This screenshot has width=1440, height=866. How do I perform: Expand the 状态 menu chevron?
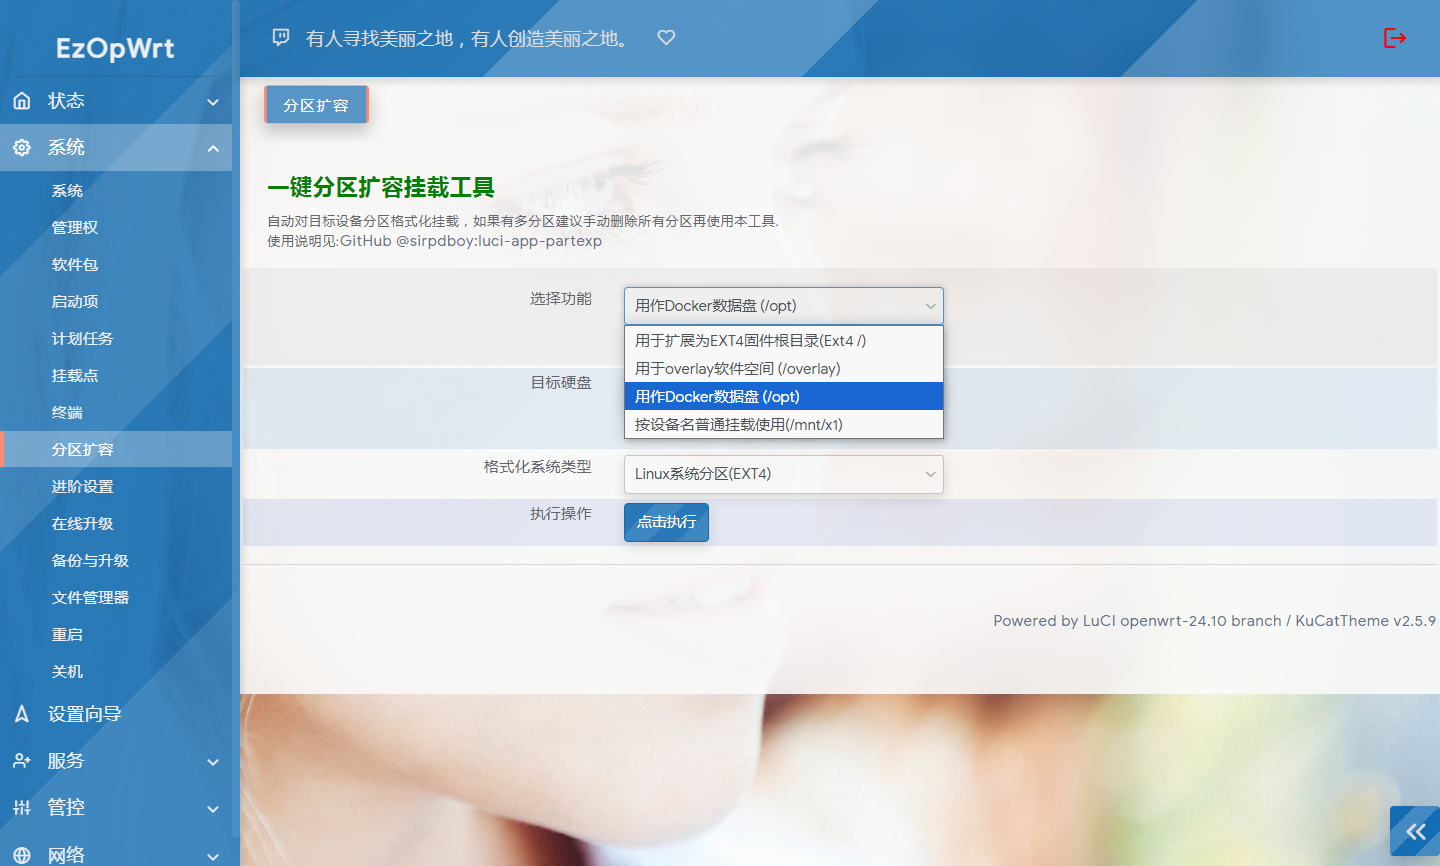(212, 102)
